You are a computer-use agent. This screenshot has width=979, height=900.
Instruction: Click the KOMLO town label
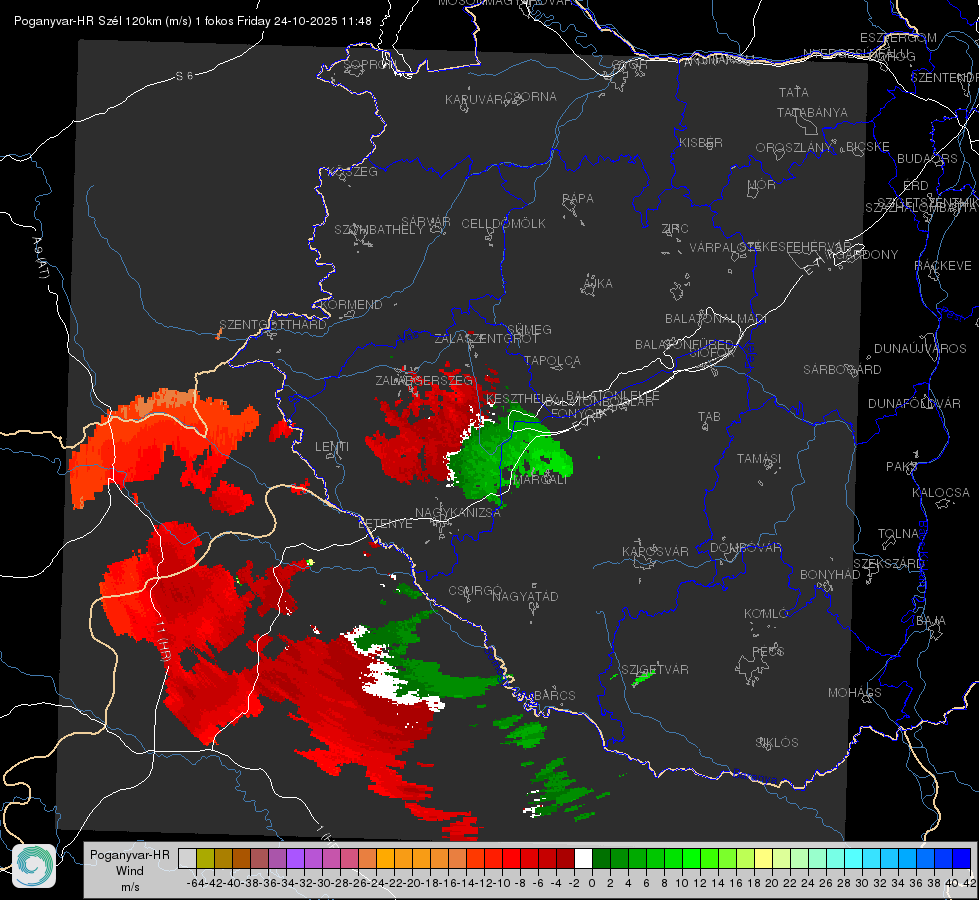766,614
